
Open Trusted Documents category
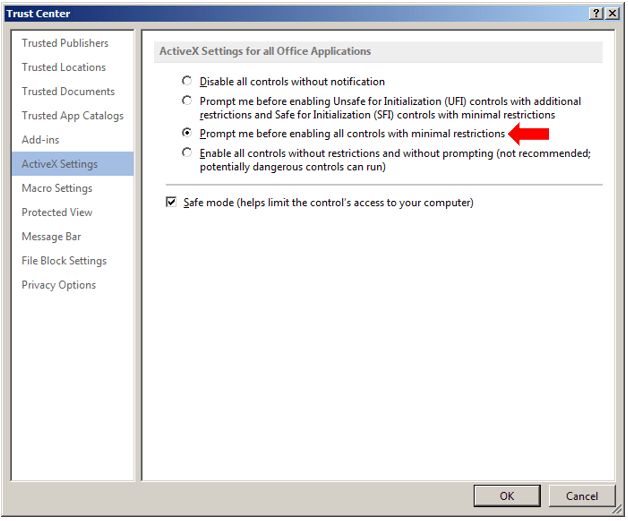68,91
